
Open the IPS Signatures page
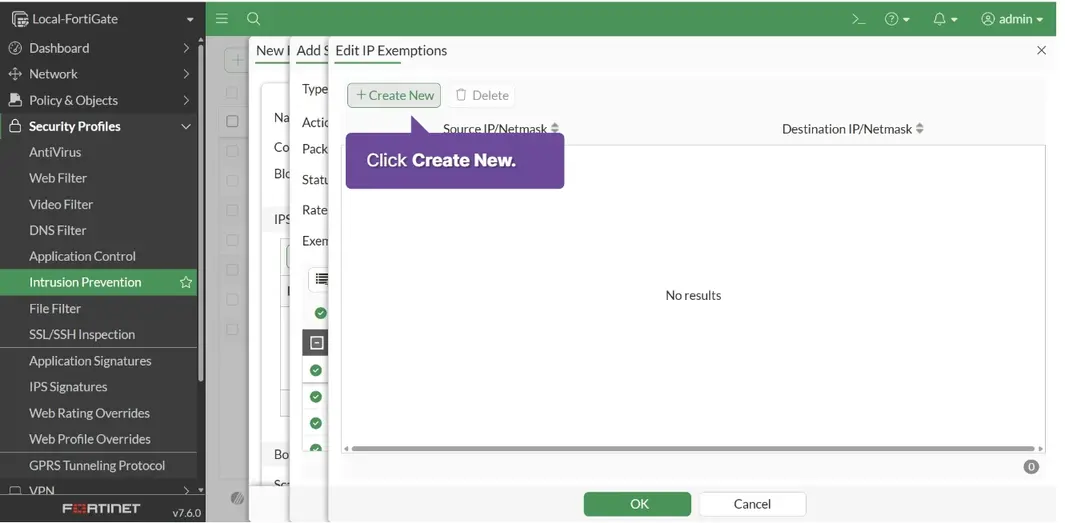pyautogui.click(x=68, y=386)
